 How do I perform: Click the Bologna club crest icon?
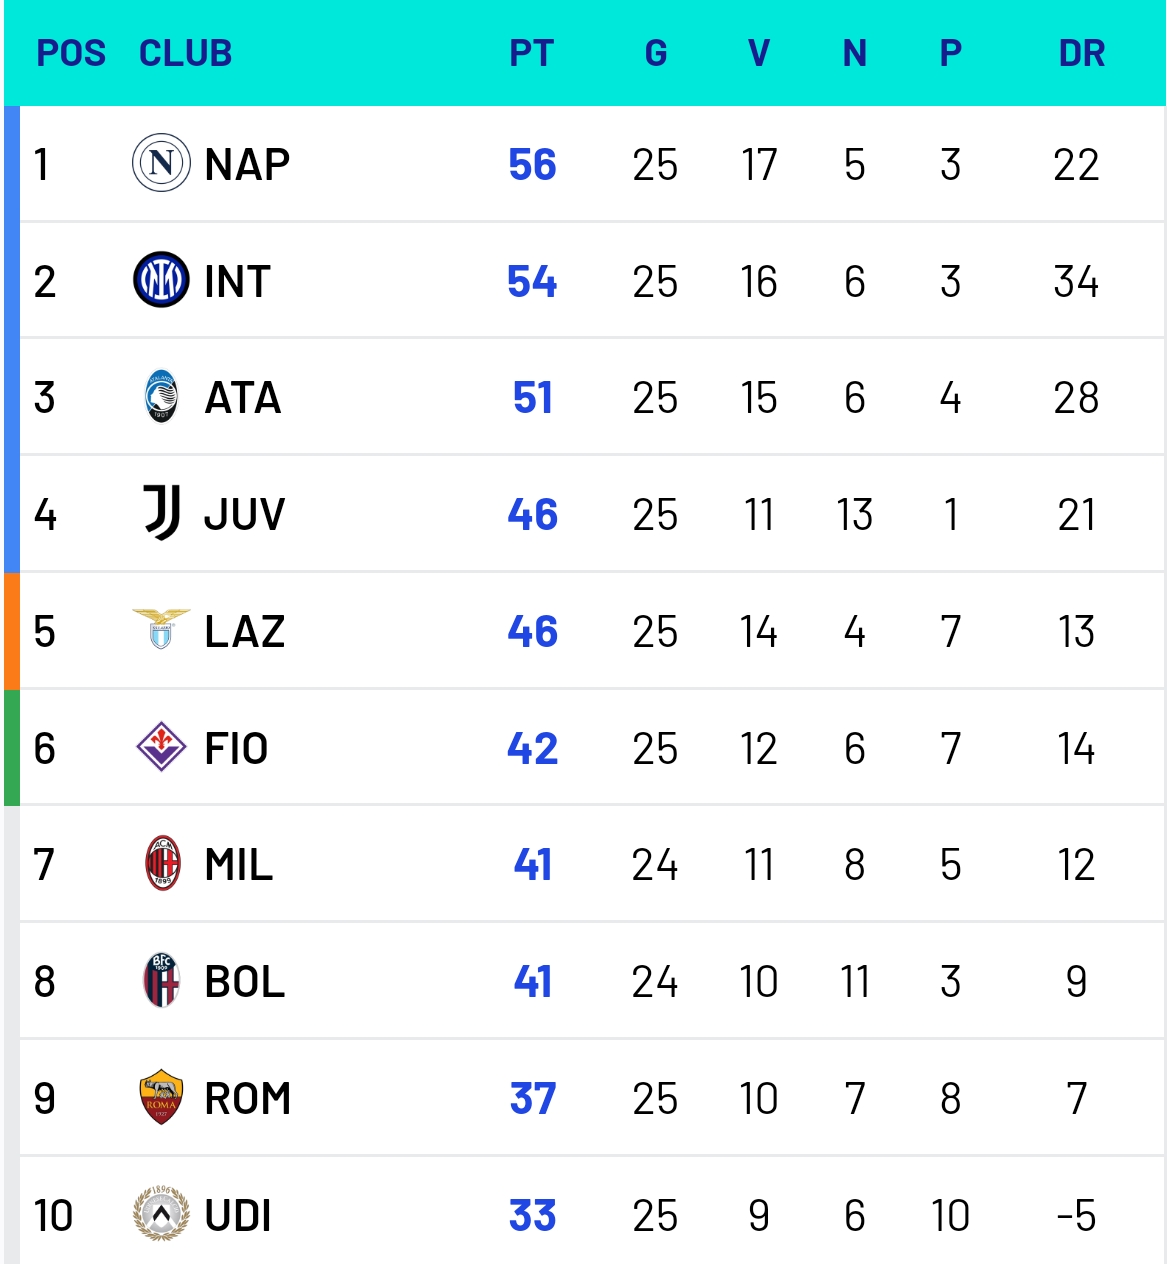(162, 980)
